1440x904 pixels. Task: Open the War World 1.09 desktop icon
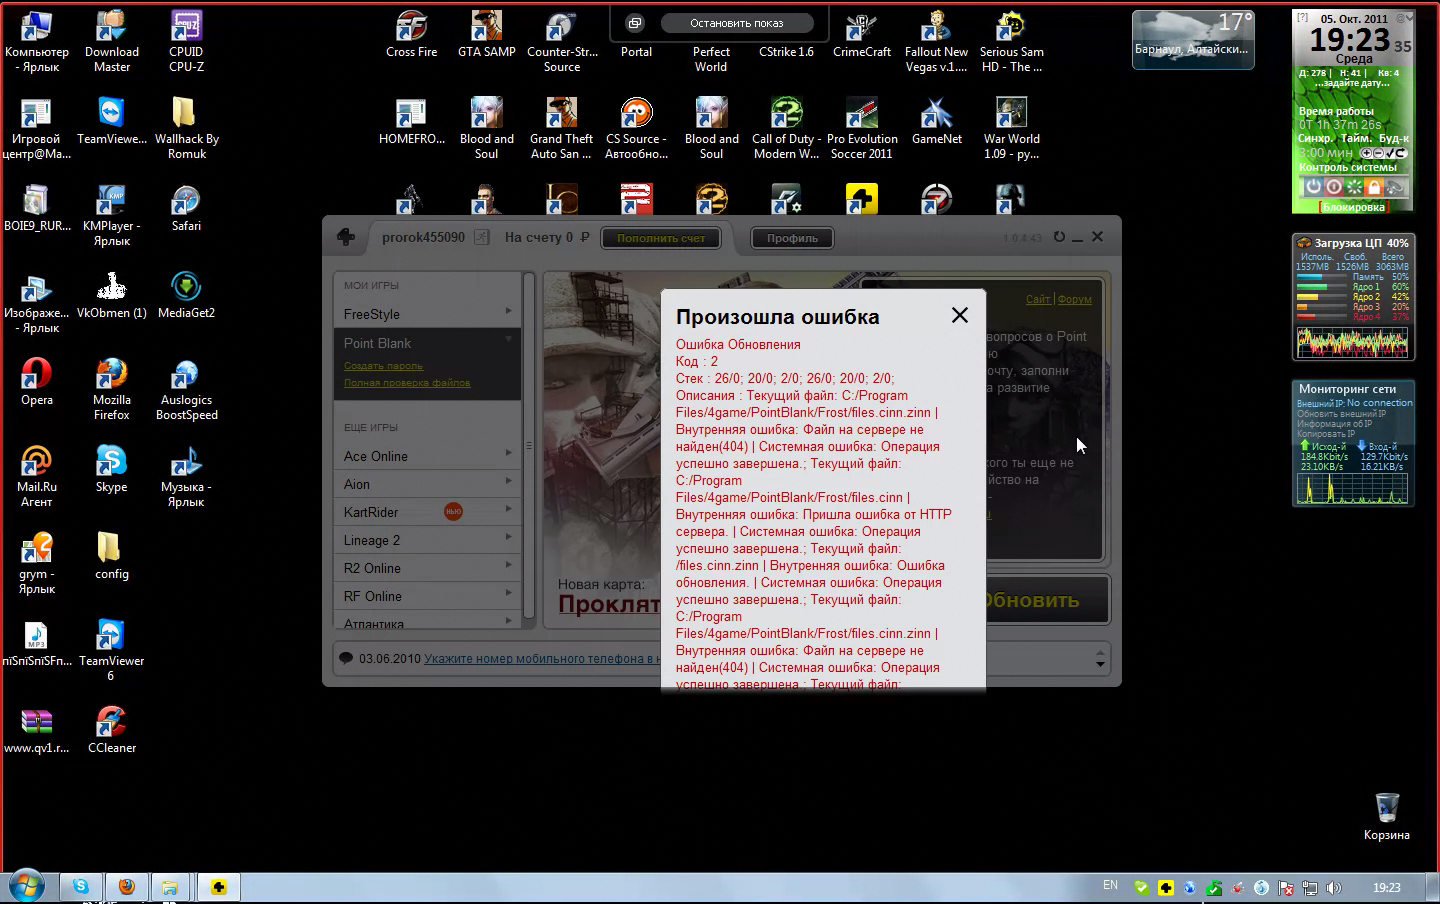tap(1011, 128)
